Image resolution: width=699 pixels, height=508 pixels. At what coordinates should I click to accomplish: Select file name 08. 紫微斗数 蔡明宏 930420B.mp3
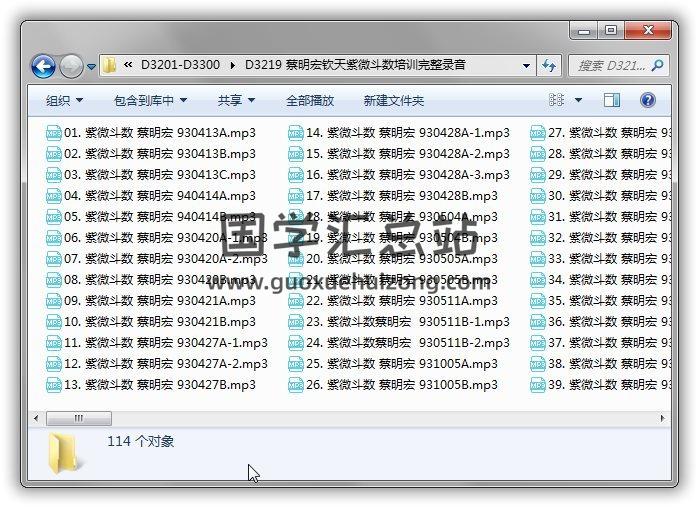[160, 280]
